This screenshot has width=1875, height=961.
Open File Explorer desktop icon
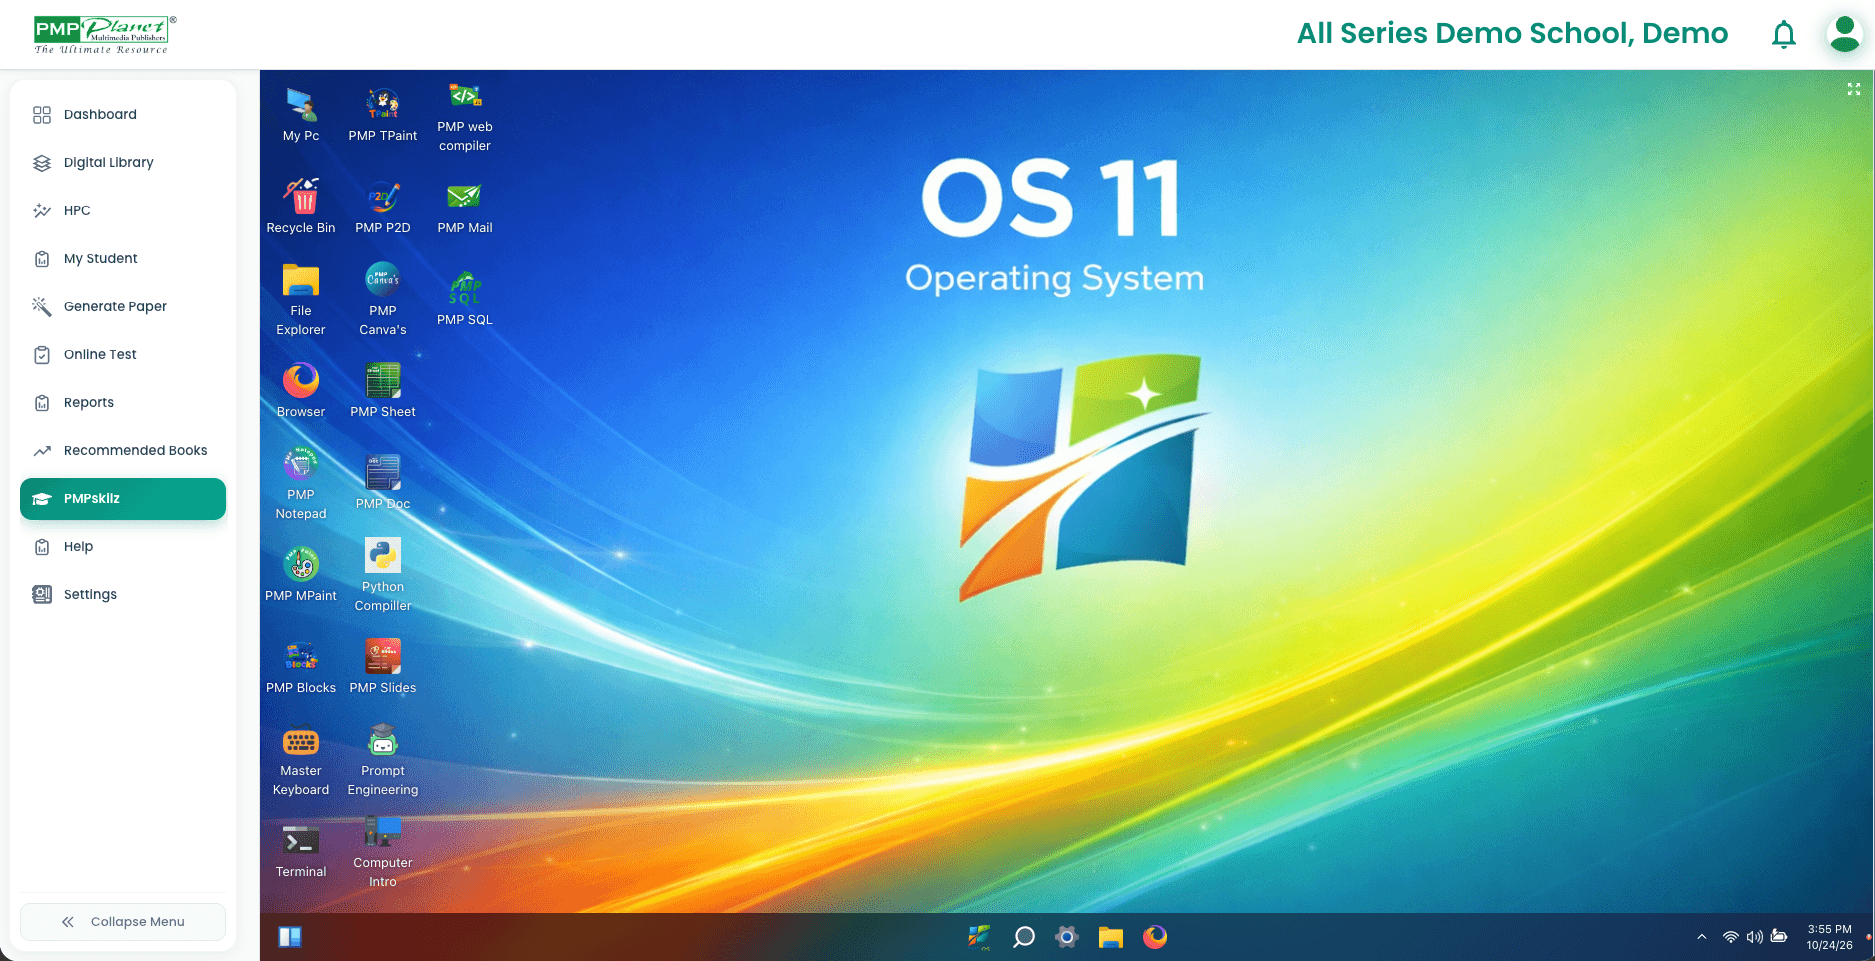301,301
